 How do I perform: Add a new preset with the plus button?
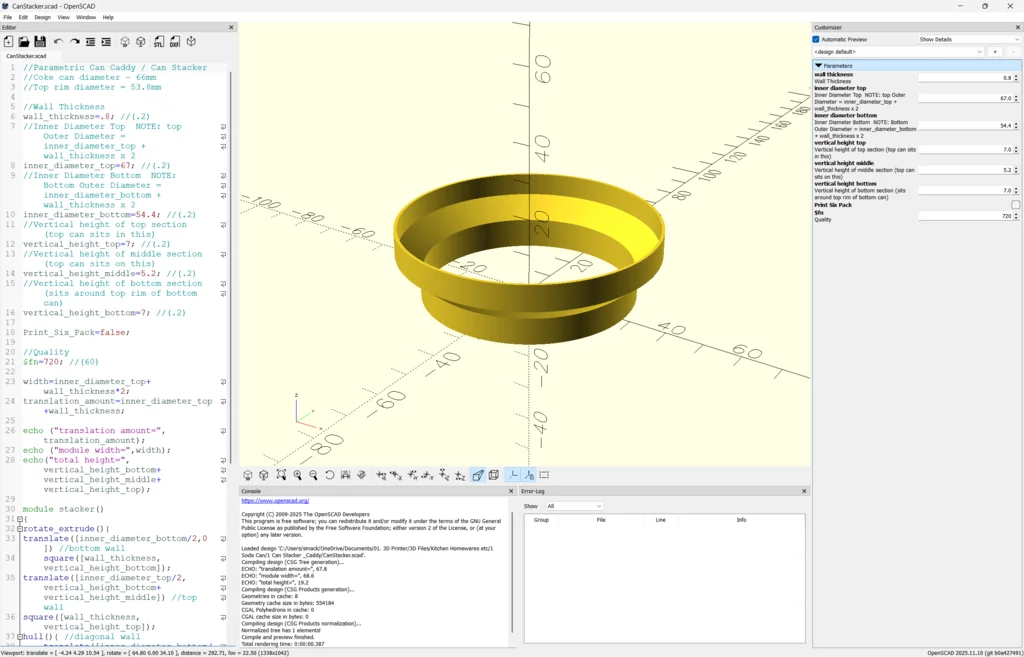(995, 52)
